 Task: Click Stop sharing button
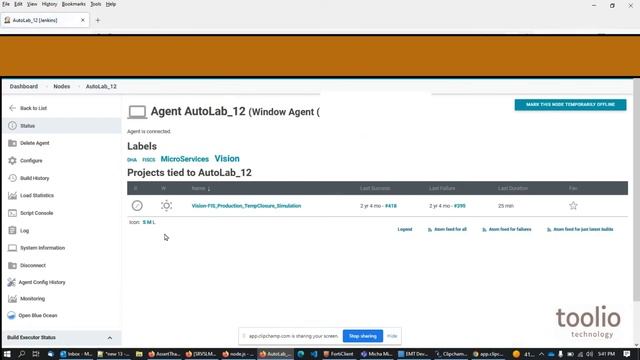[x=363, y=336]
